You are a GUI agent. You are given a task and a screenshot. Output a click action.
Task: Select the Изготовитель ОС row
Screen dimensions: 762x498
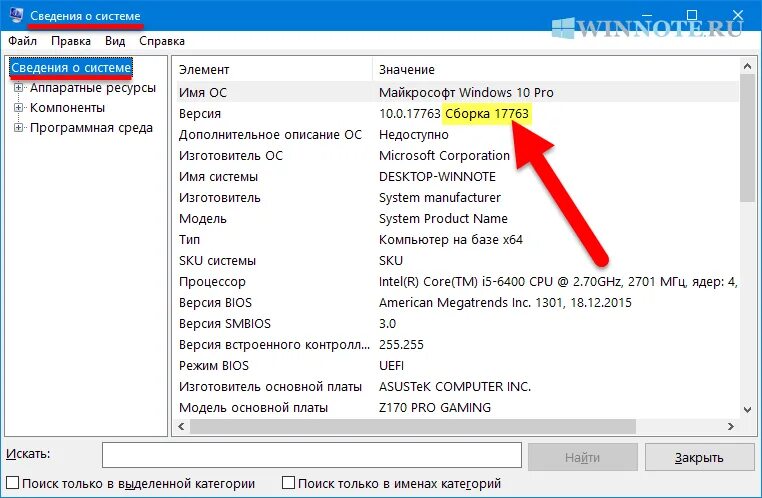[x=457, y=155]
